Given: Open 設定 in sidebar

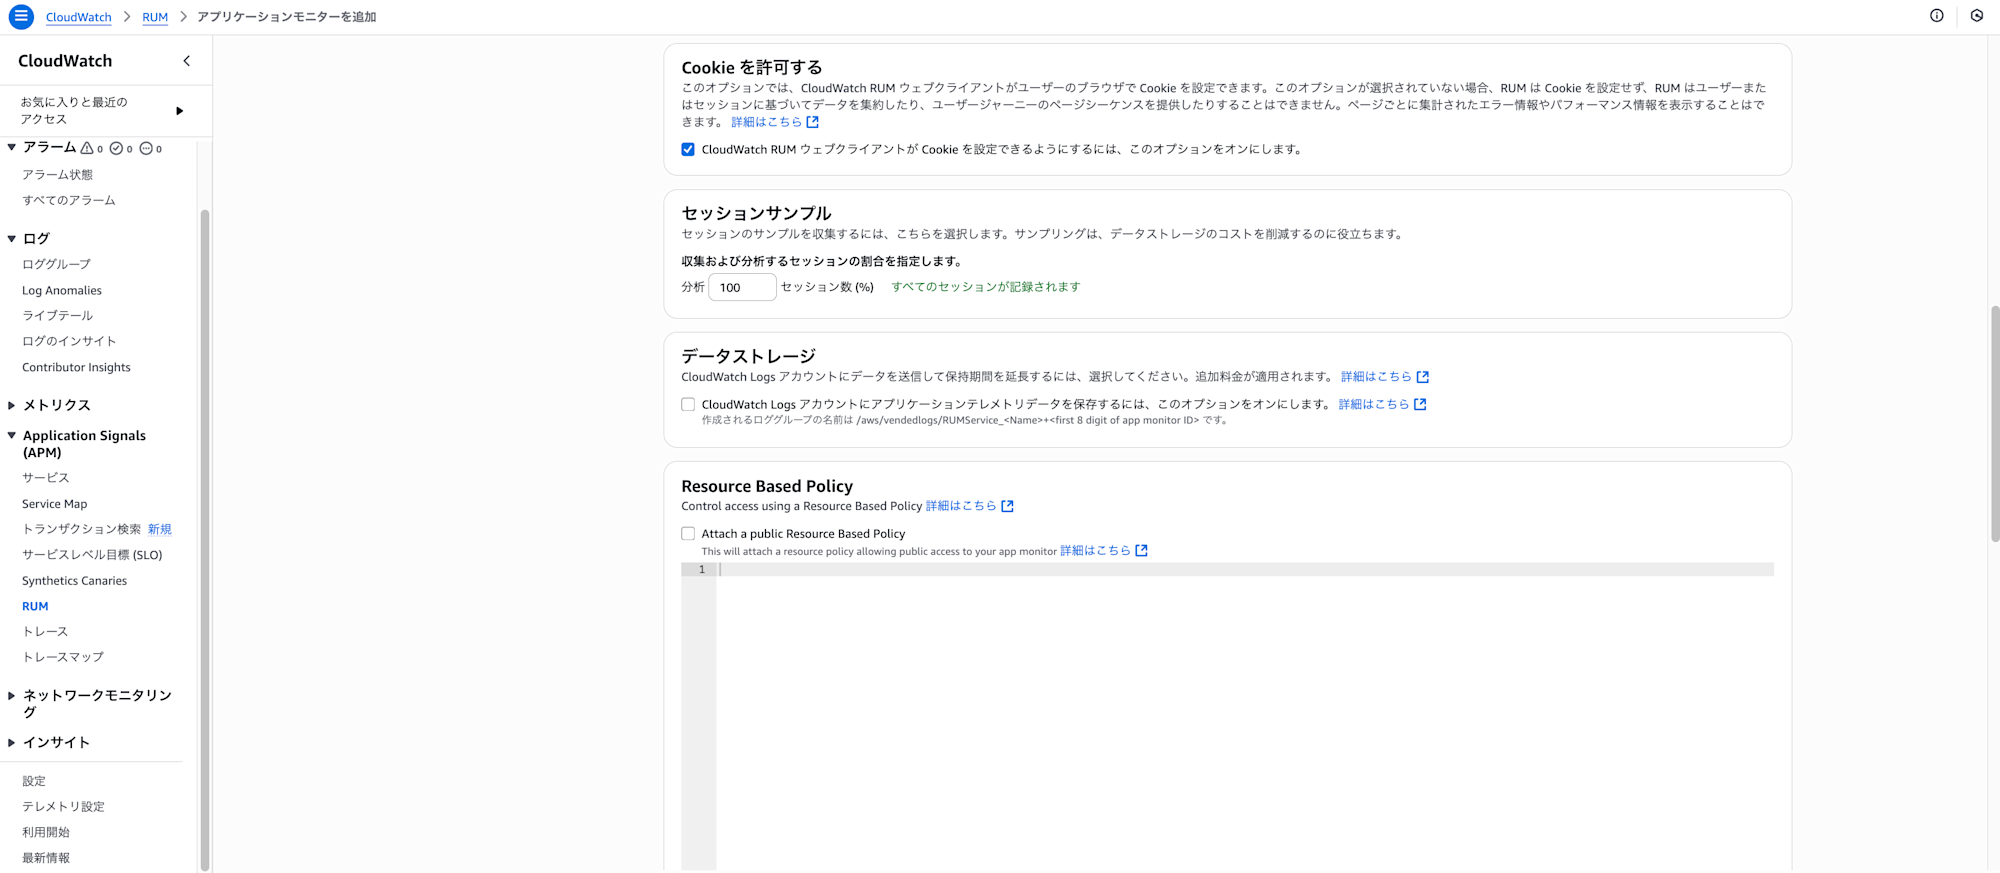Looking at the screenshot, I should point(34,781).
